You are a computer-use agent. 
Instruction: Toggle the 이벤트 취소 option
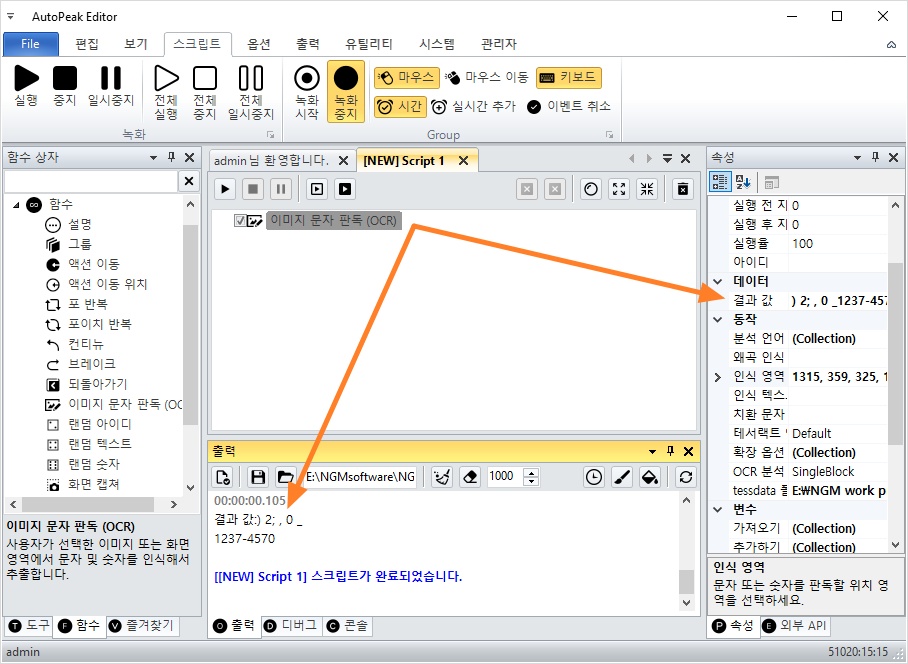pos(569,107)
